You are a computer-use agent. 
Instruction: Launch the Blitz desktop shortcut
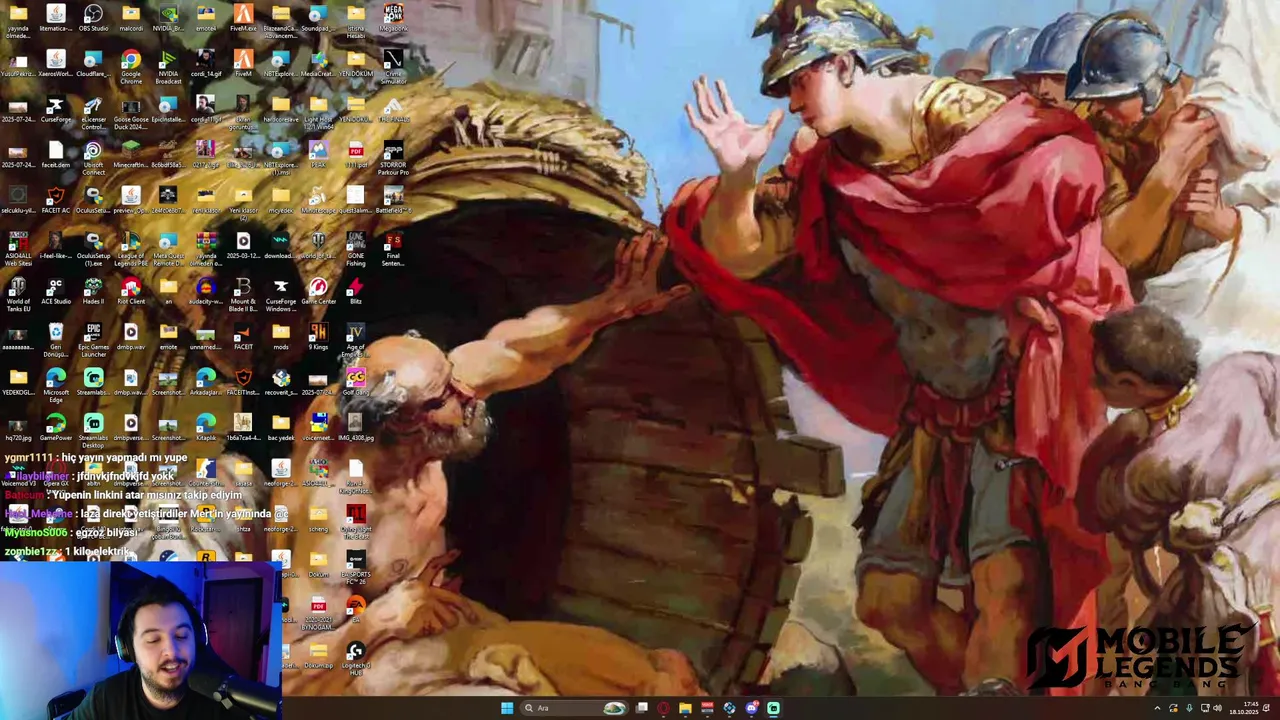pos(355,292)
